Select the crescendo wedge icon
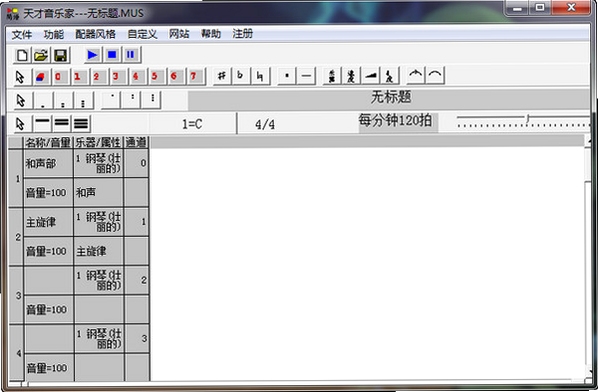 coord(370,76)
